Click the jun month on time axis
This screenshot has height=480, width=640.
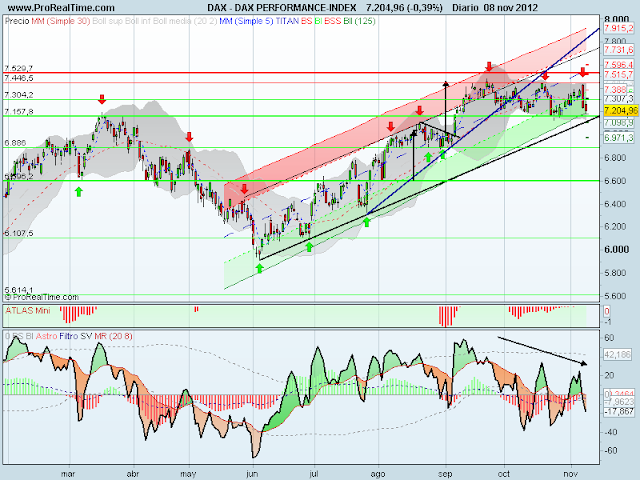pos(252,473)
